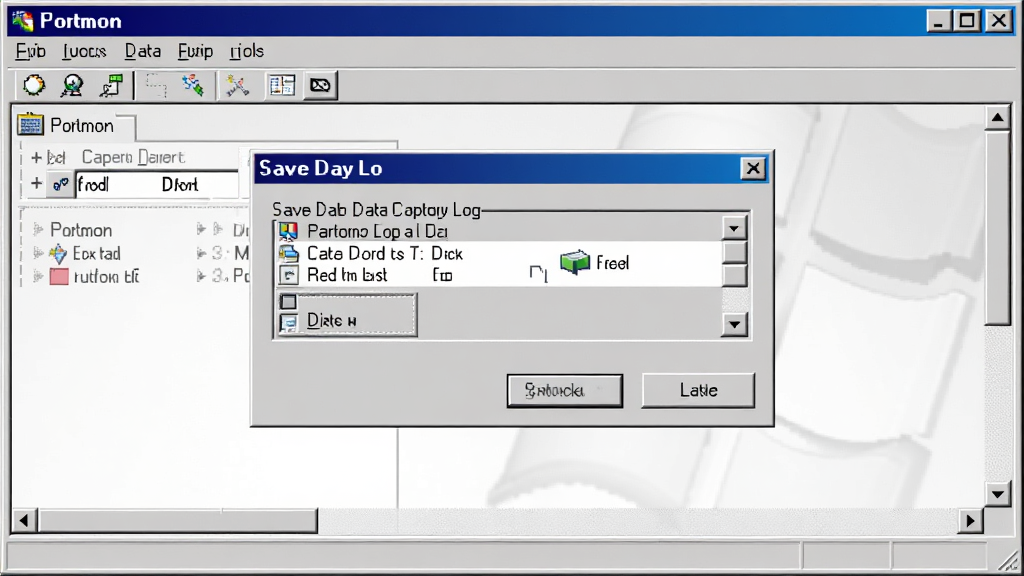Close the Save Day Lo dialog
Image resolution: width=1024 pixels, height=576 pixels.
pyautogui.click(x=753, y=168)
